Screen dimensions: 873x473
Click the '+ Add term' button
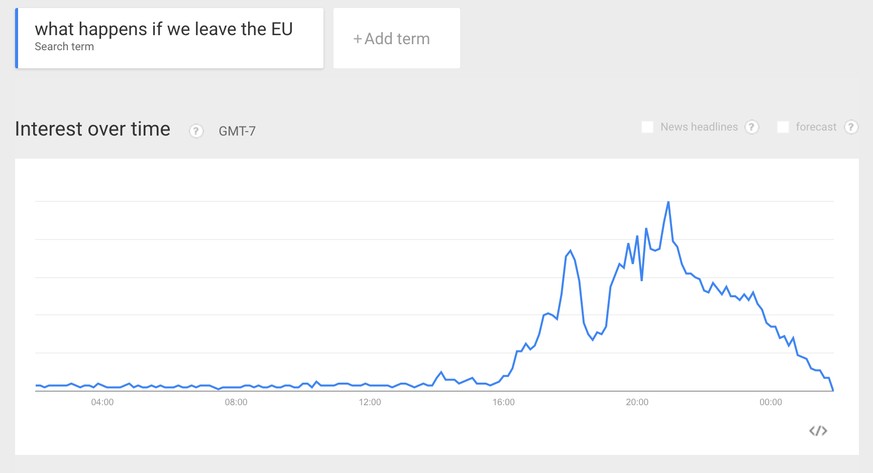pyautogui.click(x=396, y=39)
